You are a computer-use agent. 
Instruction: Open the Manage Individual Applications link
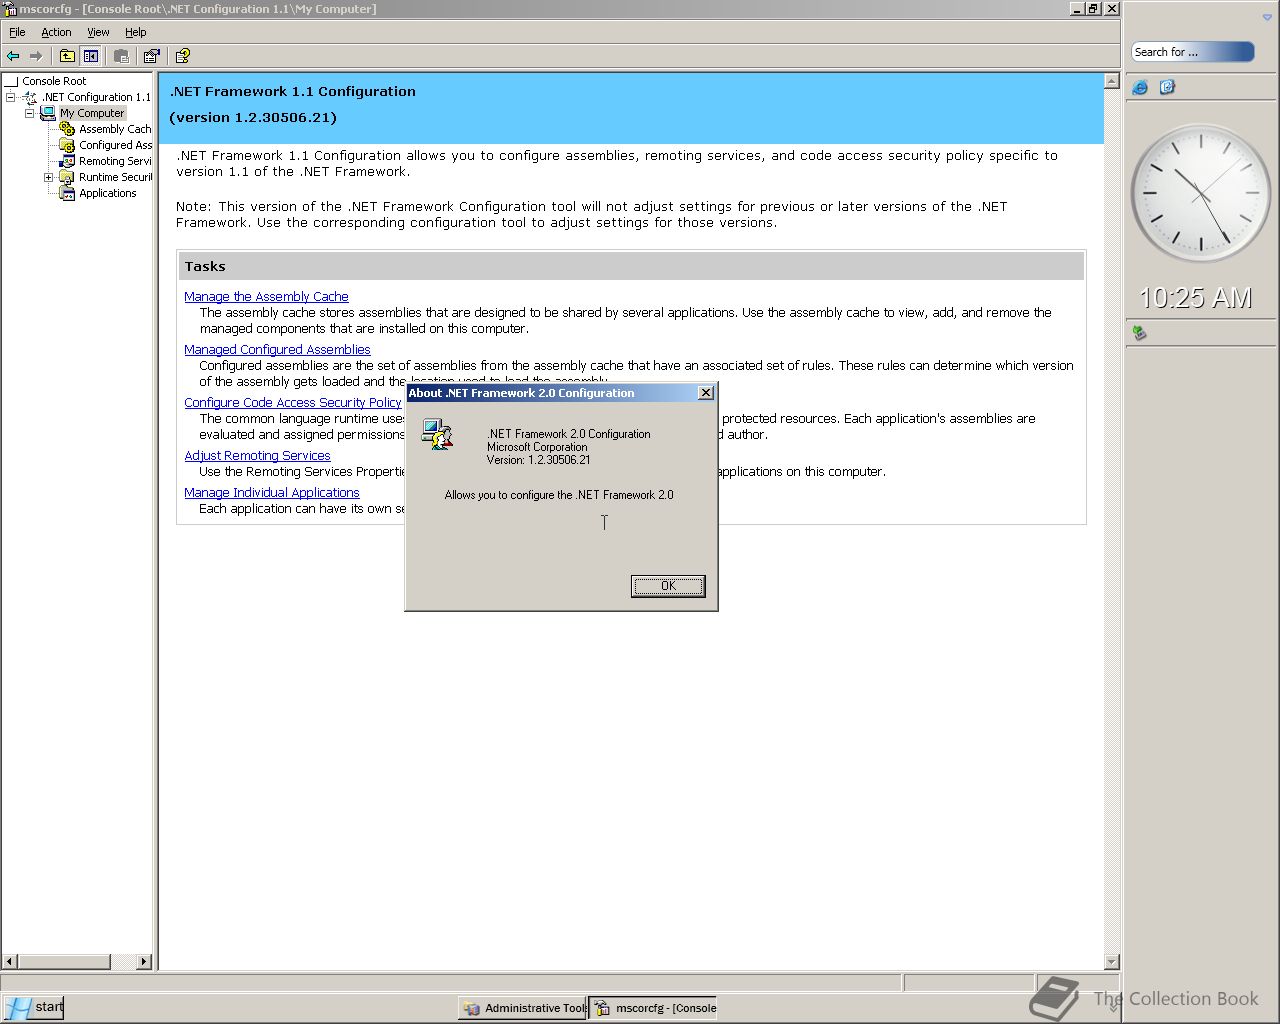tap(271, 493)
